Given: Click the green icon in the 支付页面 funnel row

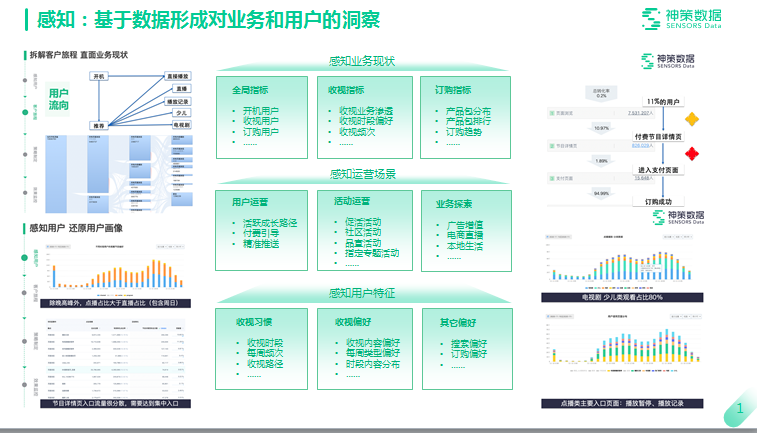Looking at the screenshot, I should pyautogui.click(x=552, y=178).
